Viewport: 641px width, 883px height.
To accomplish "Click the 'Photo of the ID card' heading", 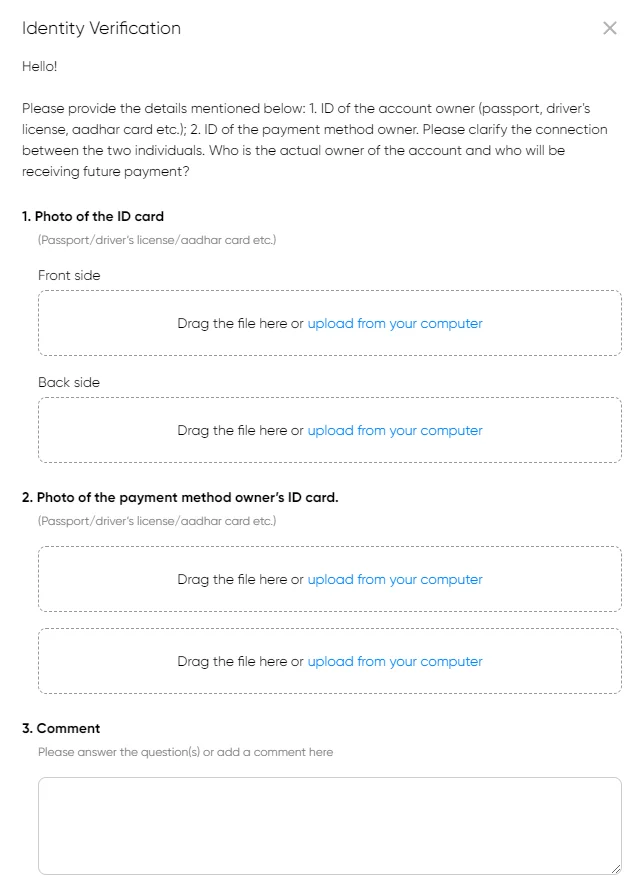I will pyautogui.click(x=93, y=216).
